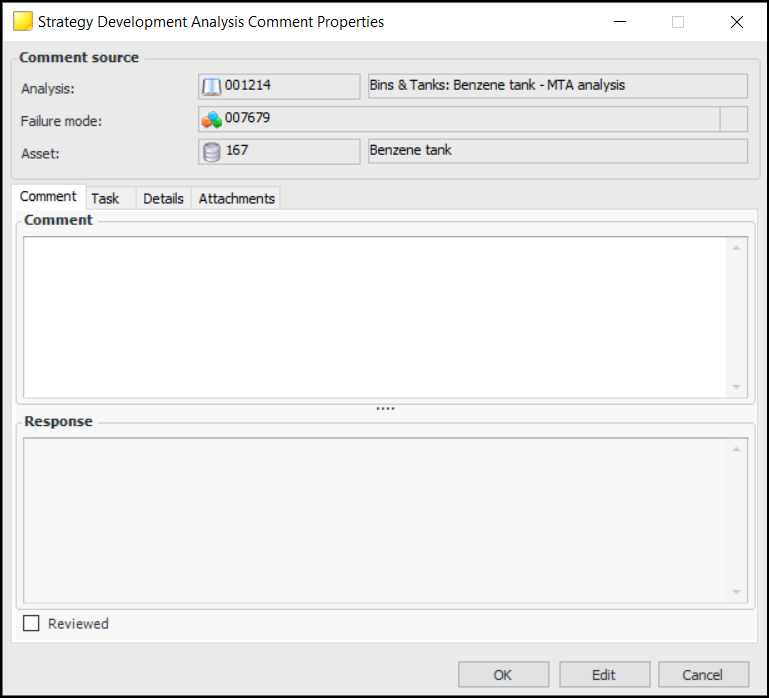769x698 pixels.
Task: Click the Response box scroll down arrow
Action: 736,592
